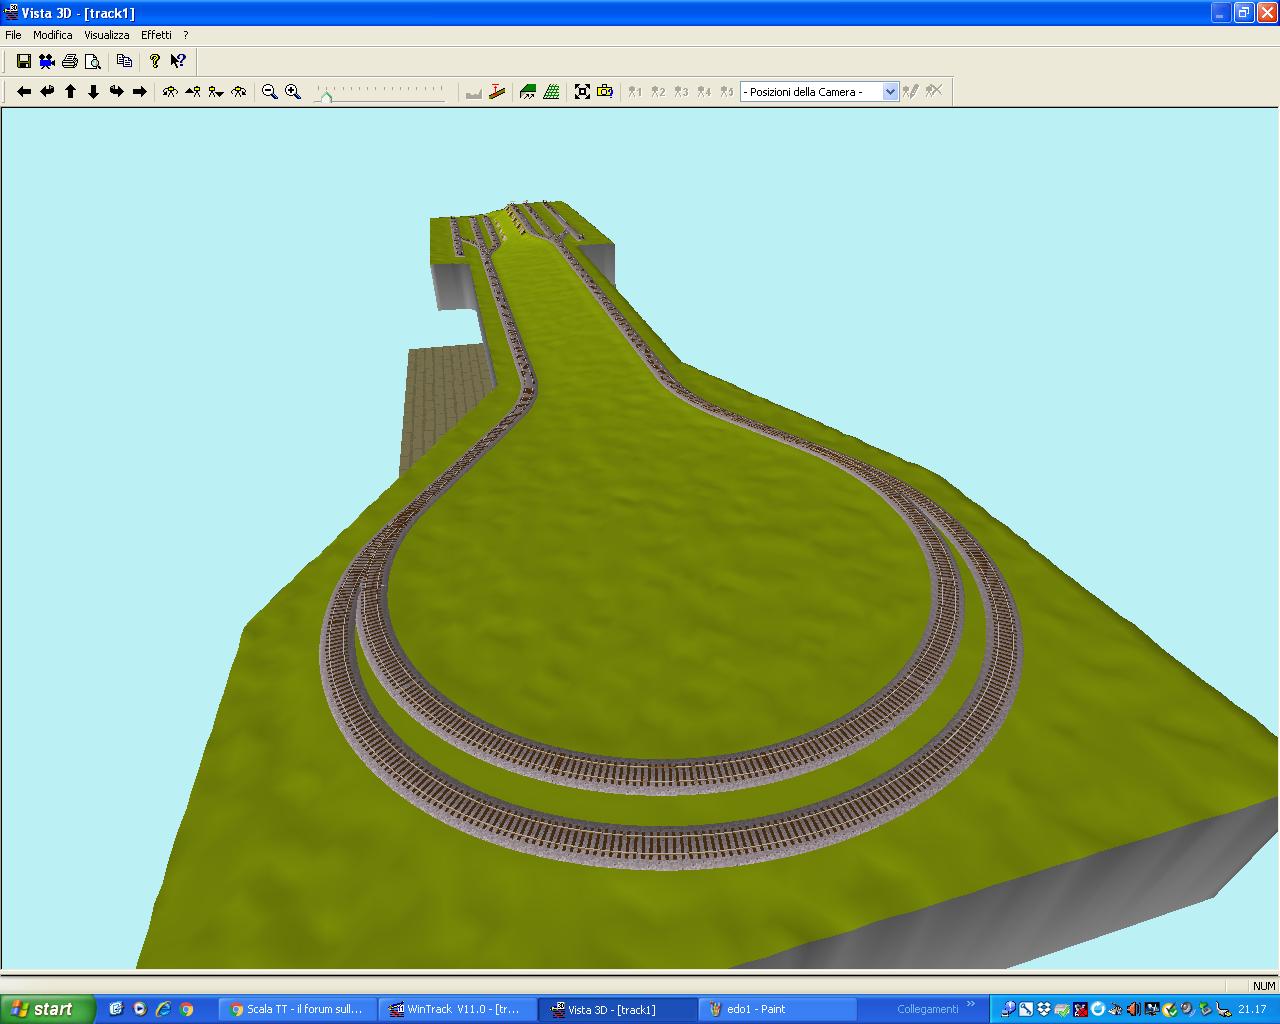Fit the view with the frame-all icon
The height and width of the screenshot is (1024, 1280).
pos(582,91)
